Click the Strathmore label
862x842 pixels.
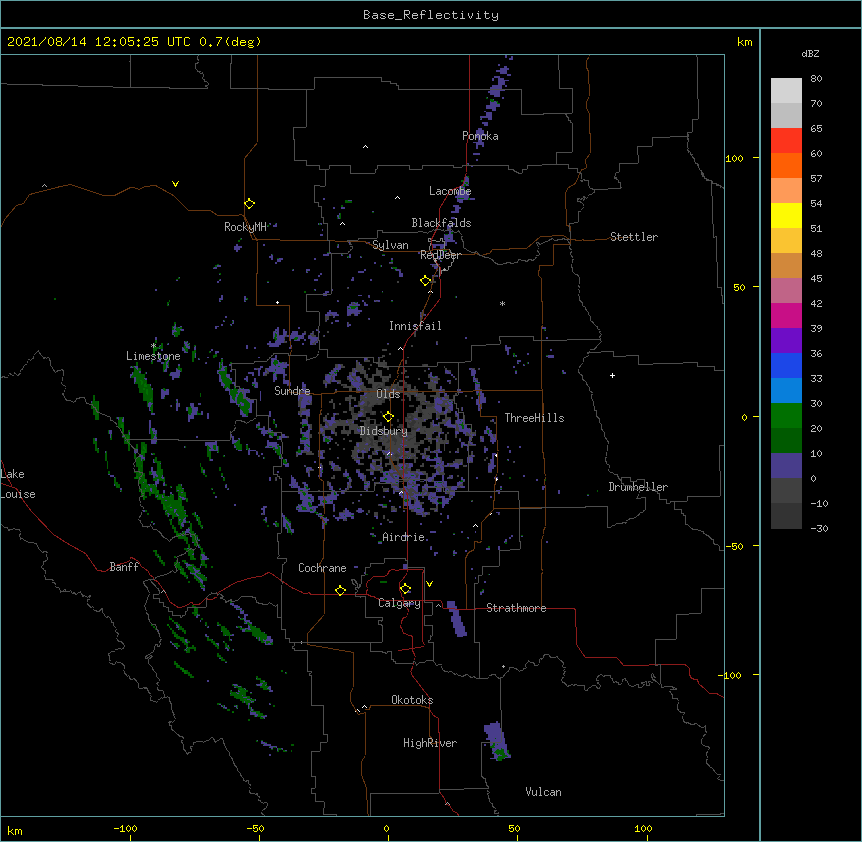point(516,608)
